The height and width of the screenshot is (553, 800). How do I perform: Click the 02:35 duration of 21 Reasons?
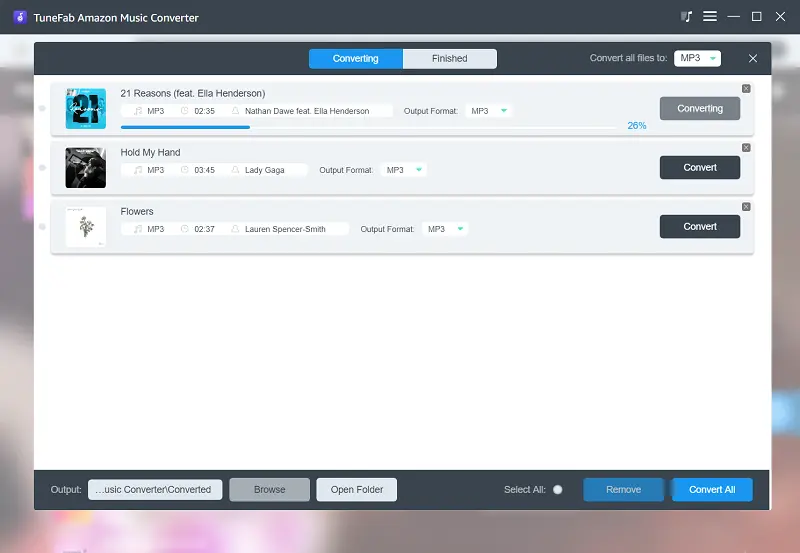pos(205,111)
